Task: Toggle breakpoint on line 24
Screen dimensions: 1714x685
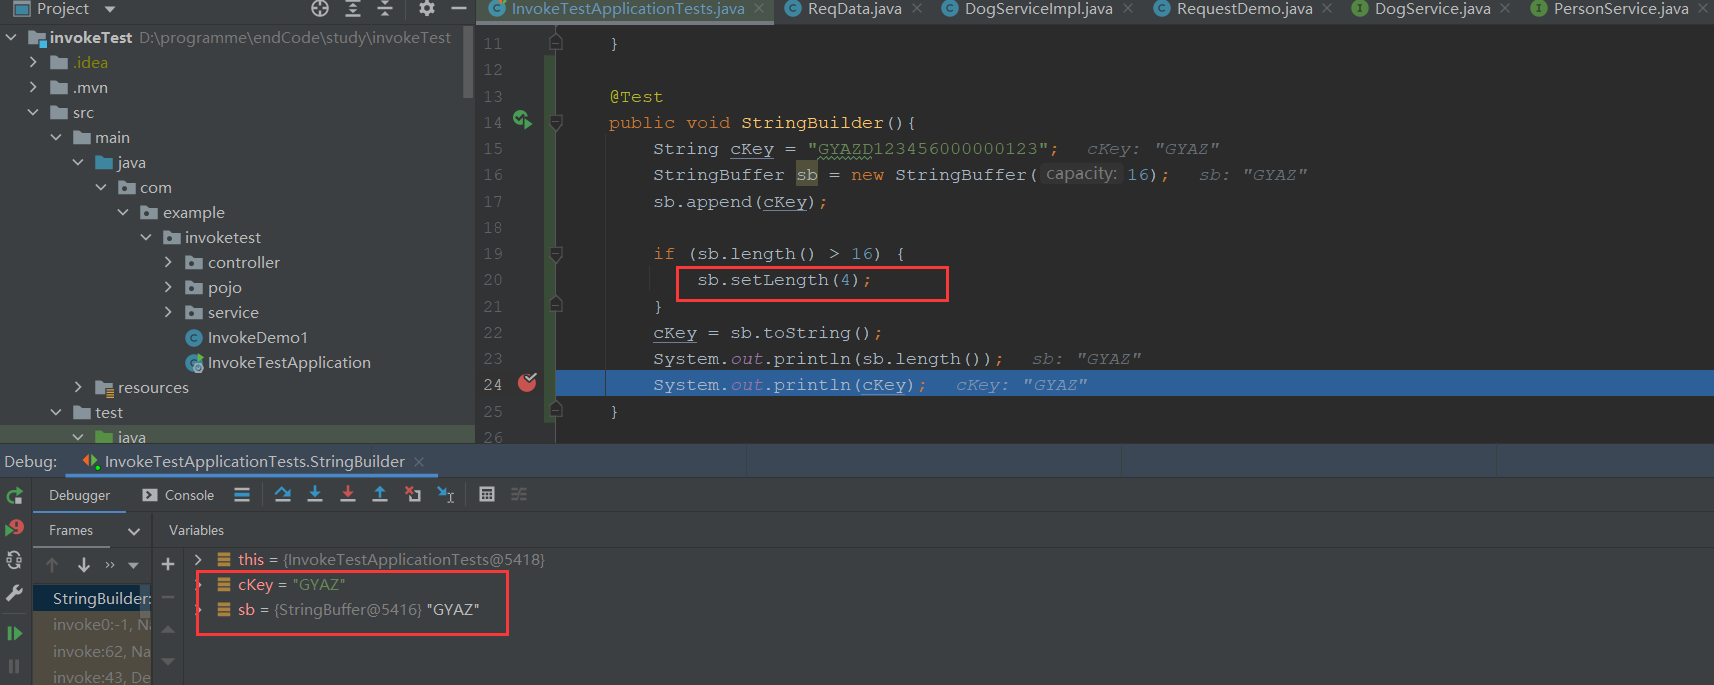Action: tap(527, 383)
